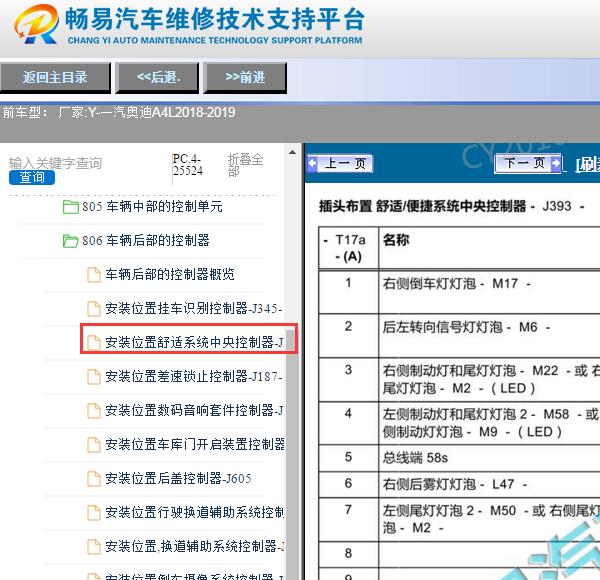Expand folder 805 车辆中部的控制单元

click(x=152, y=207)
